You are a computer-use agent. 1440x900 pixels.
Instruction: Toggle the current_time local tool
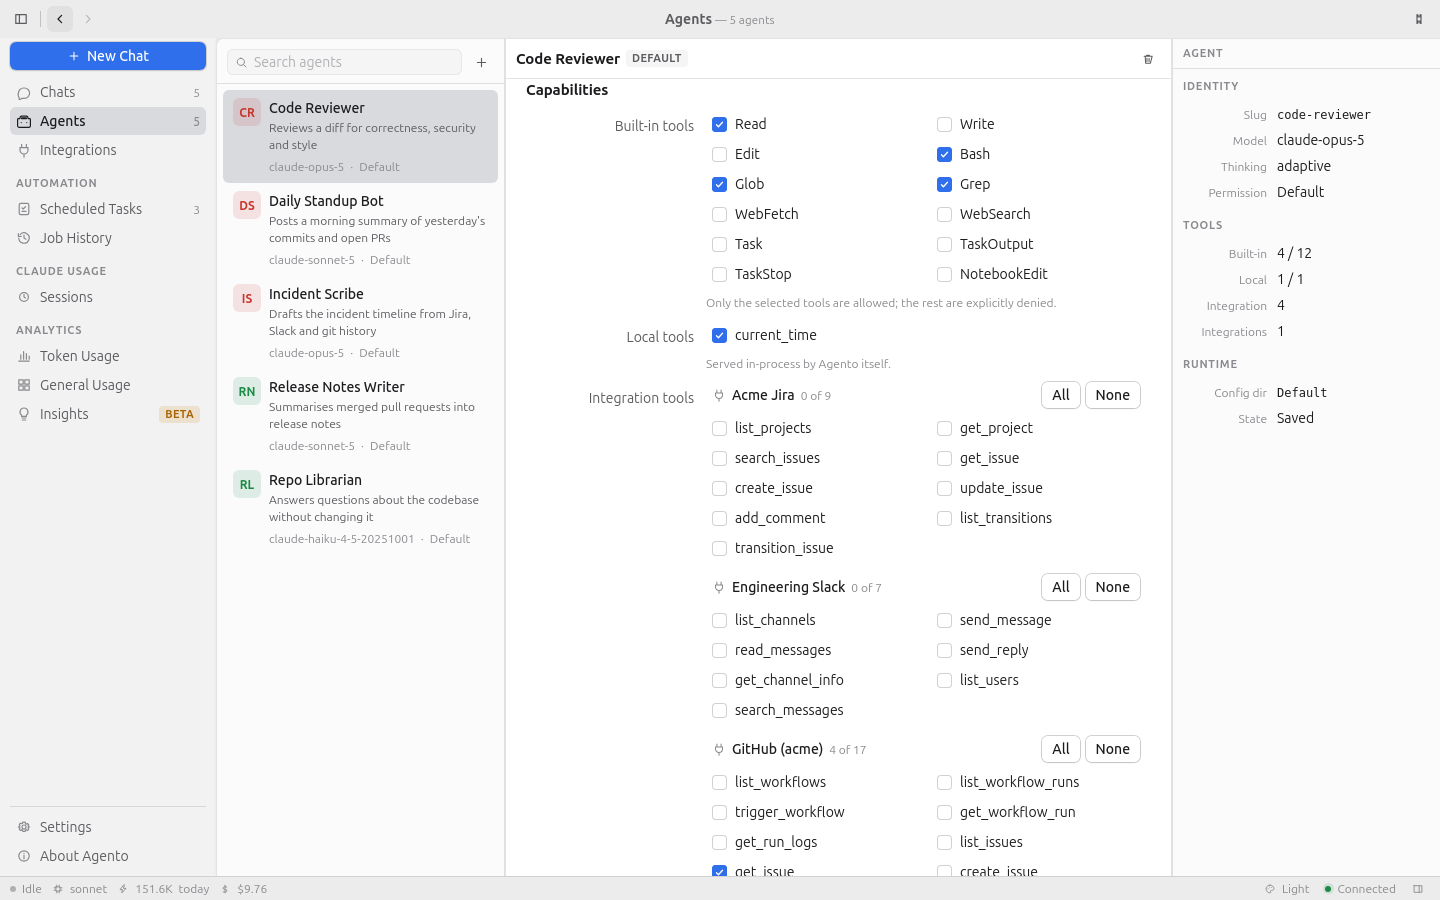coord(719,335)
